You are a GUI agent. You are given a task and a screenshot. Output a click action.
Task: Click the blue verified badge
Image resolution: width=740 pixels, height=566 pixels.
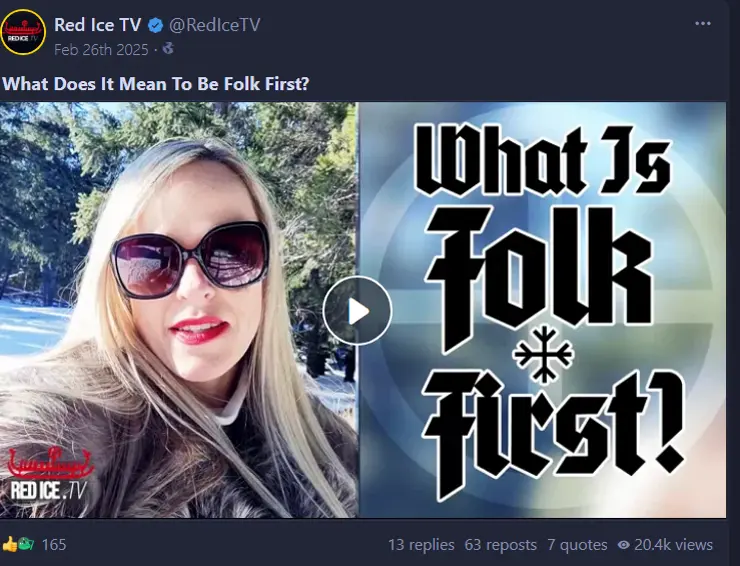tap(155, 25)
